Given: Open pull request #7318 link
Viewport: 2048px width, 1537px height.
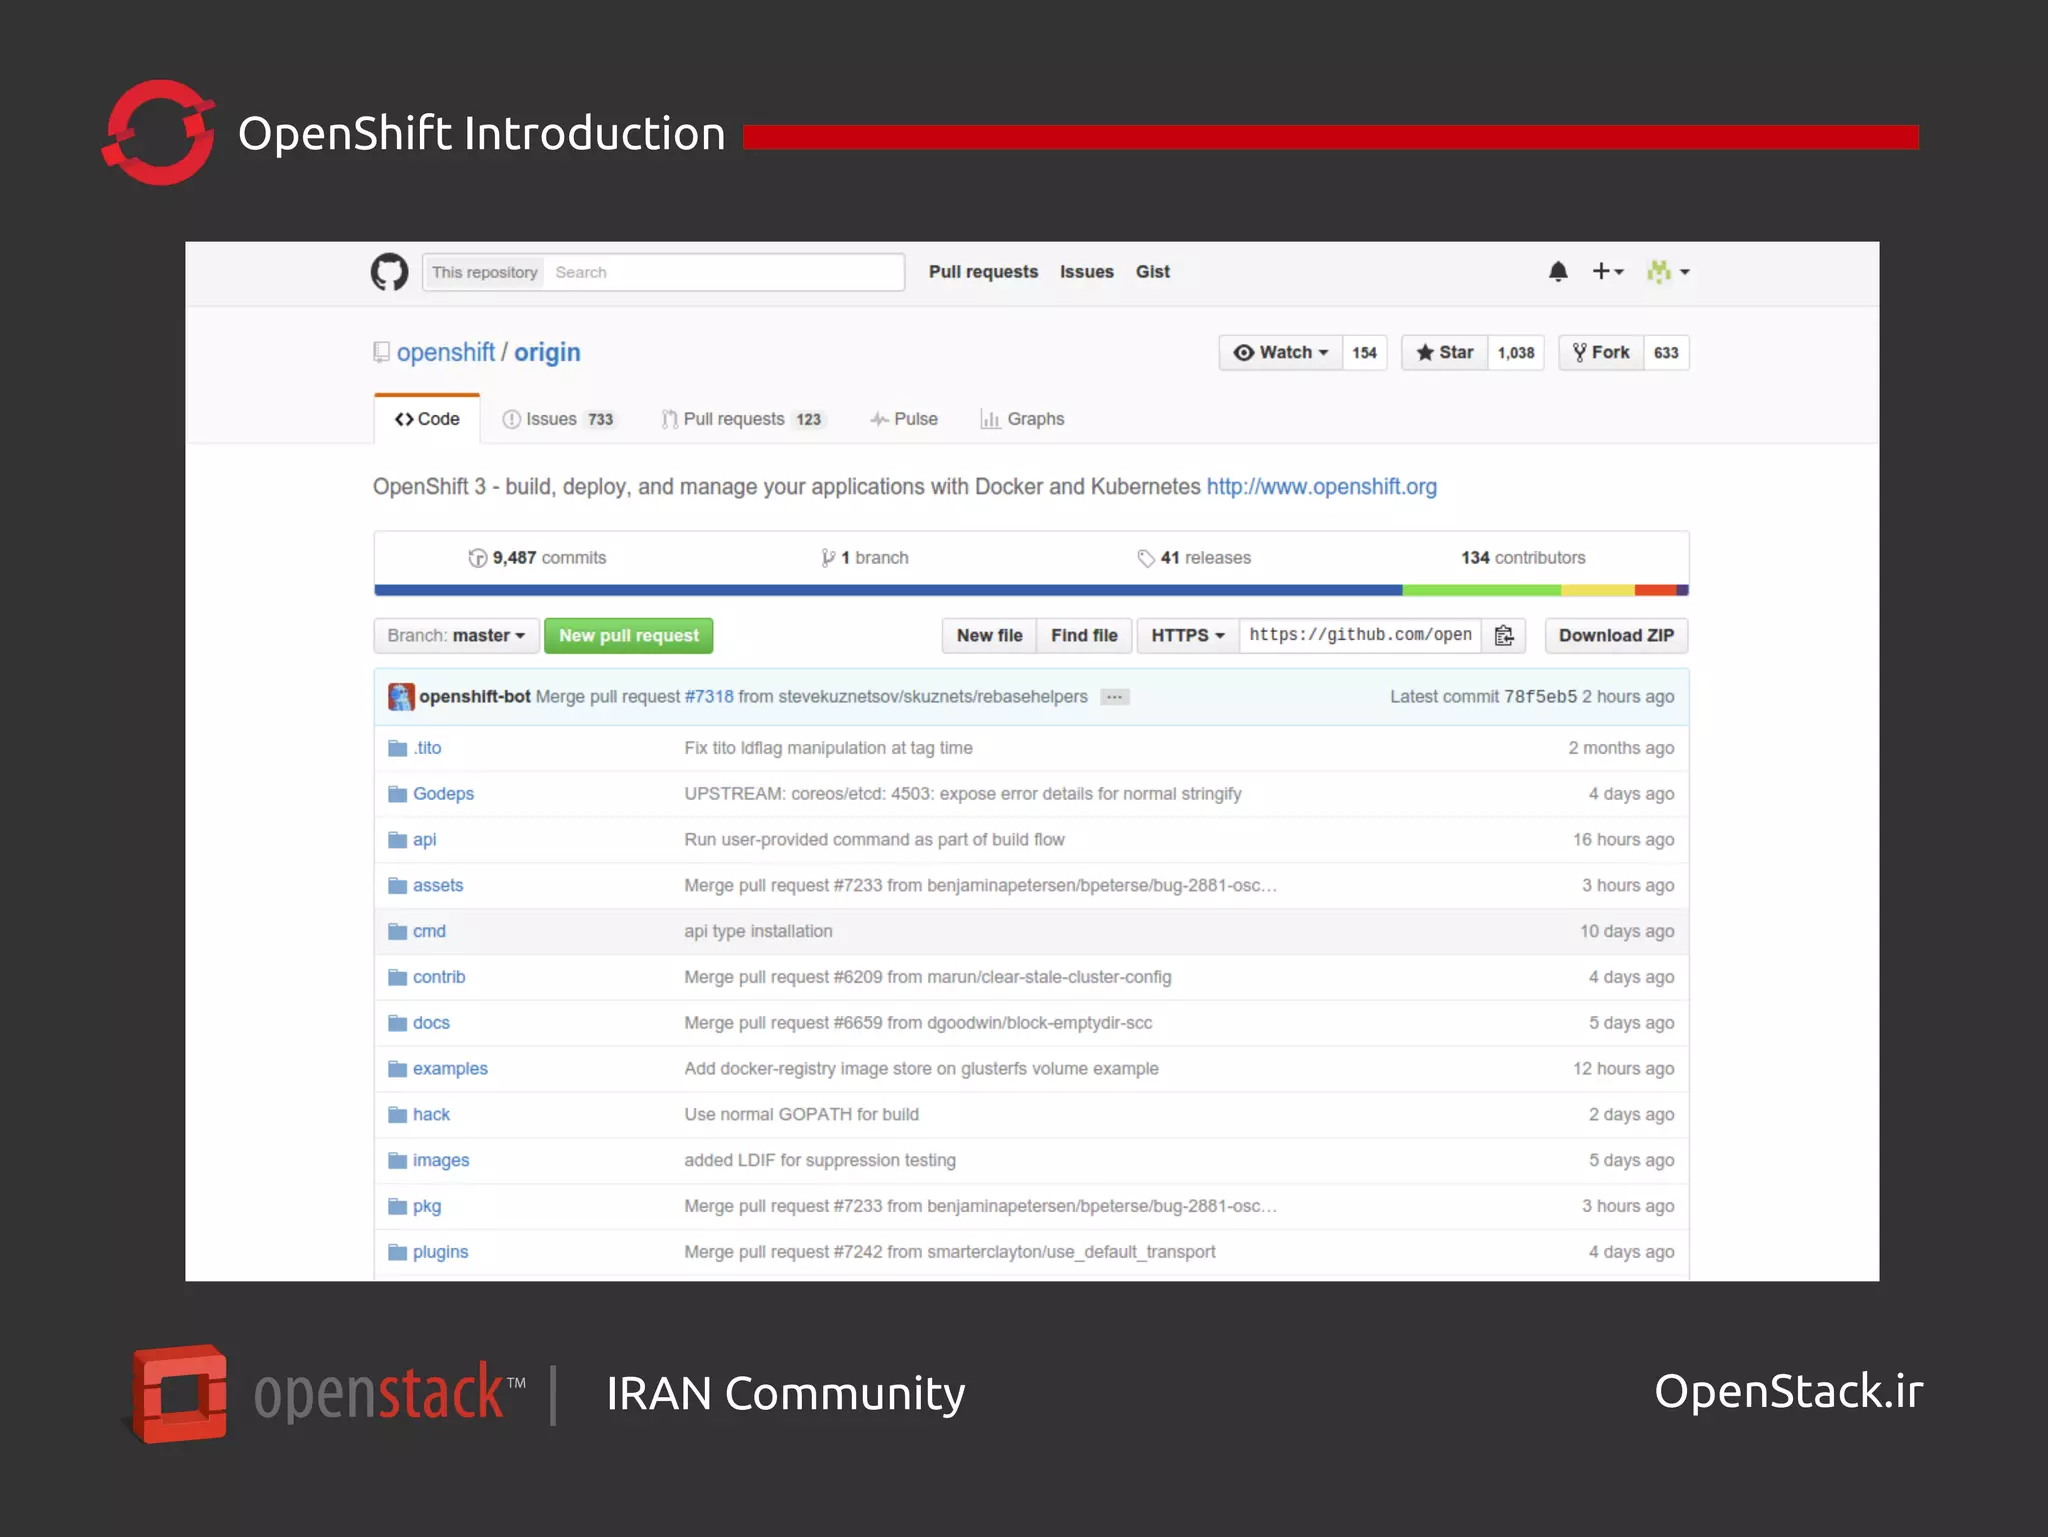Looking at the screenshot, I should coord(709,697).
